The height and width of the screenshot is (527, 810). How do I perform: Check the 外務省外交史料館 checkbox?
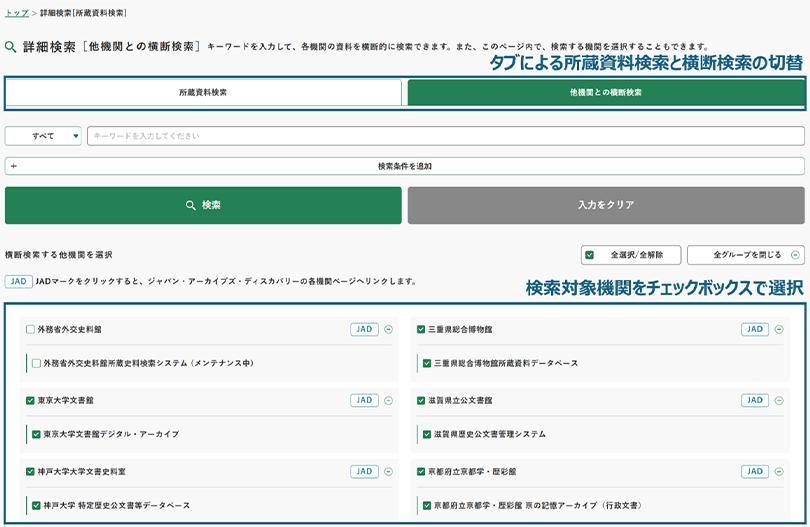tap(30, 329)
